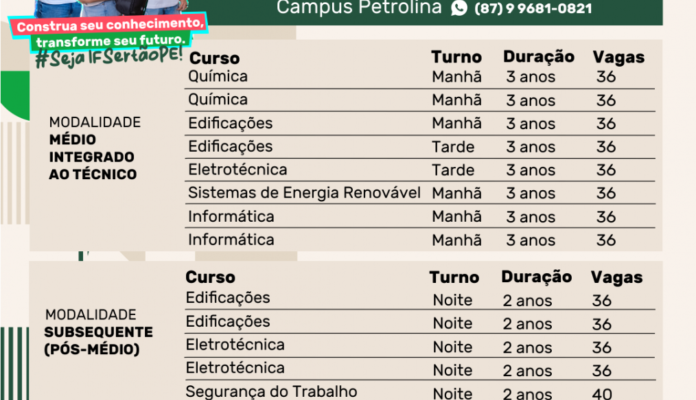The width and height of the screenshot is (696, 400).
Task: Click the phone number (87) 9 9681-0821
Action: pos(533,8)
